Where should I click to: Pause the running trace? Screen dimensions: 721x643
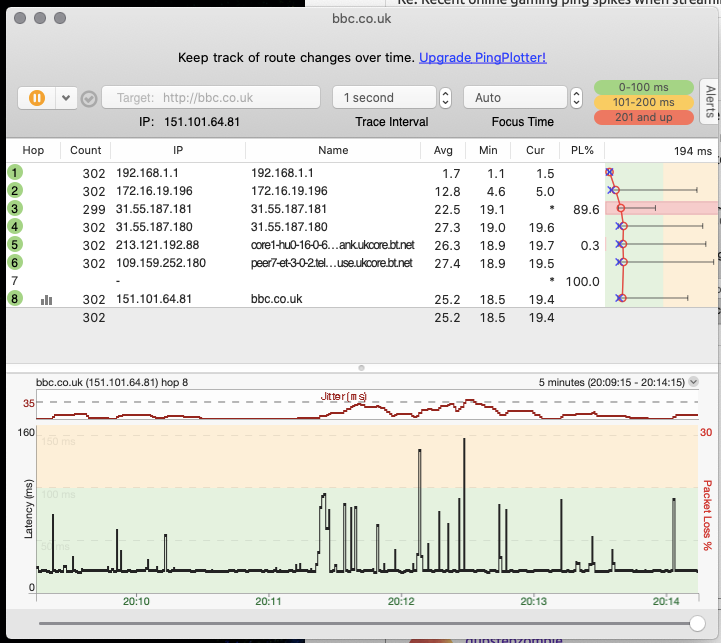37,98
